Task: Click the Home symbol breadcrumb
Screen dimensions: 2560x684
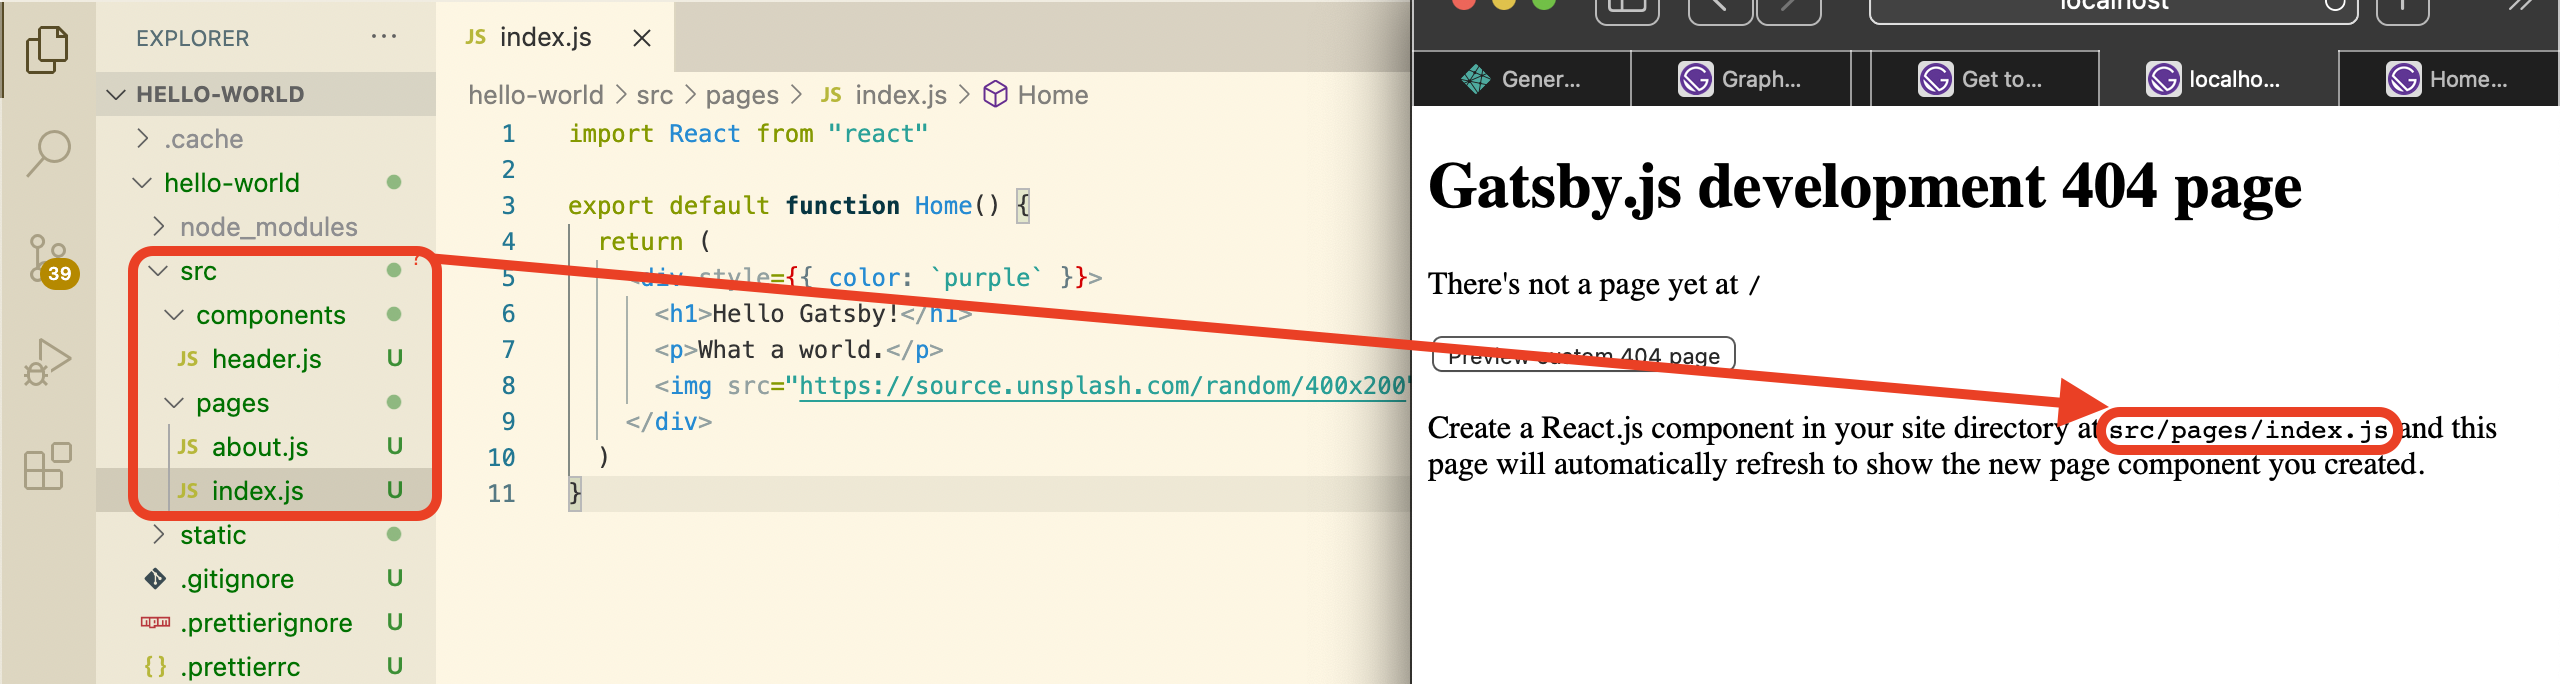Action: click(x=1037, y=95)
